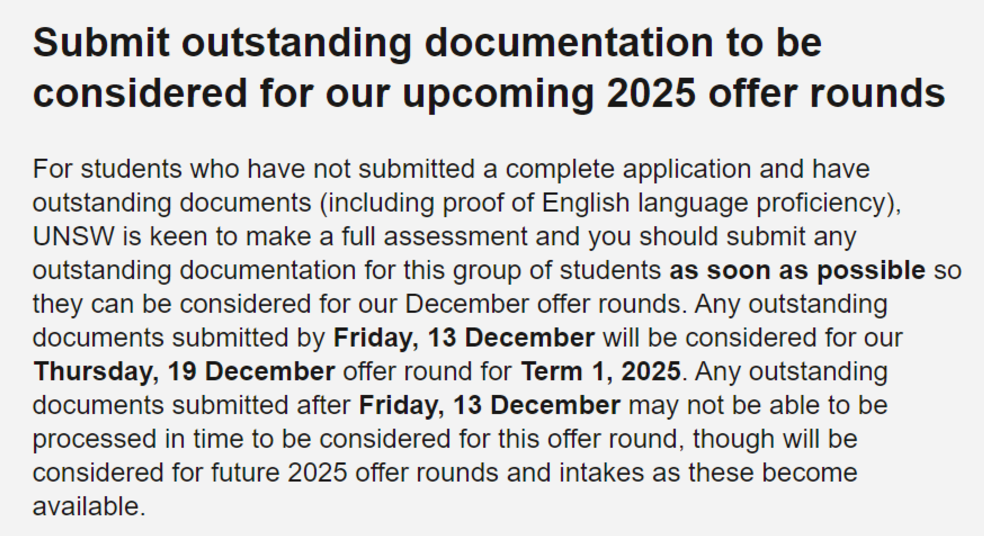Click the phrase "December offer rounds"
Screen dimensions: 984x536
(543, 304)
